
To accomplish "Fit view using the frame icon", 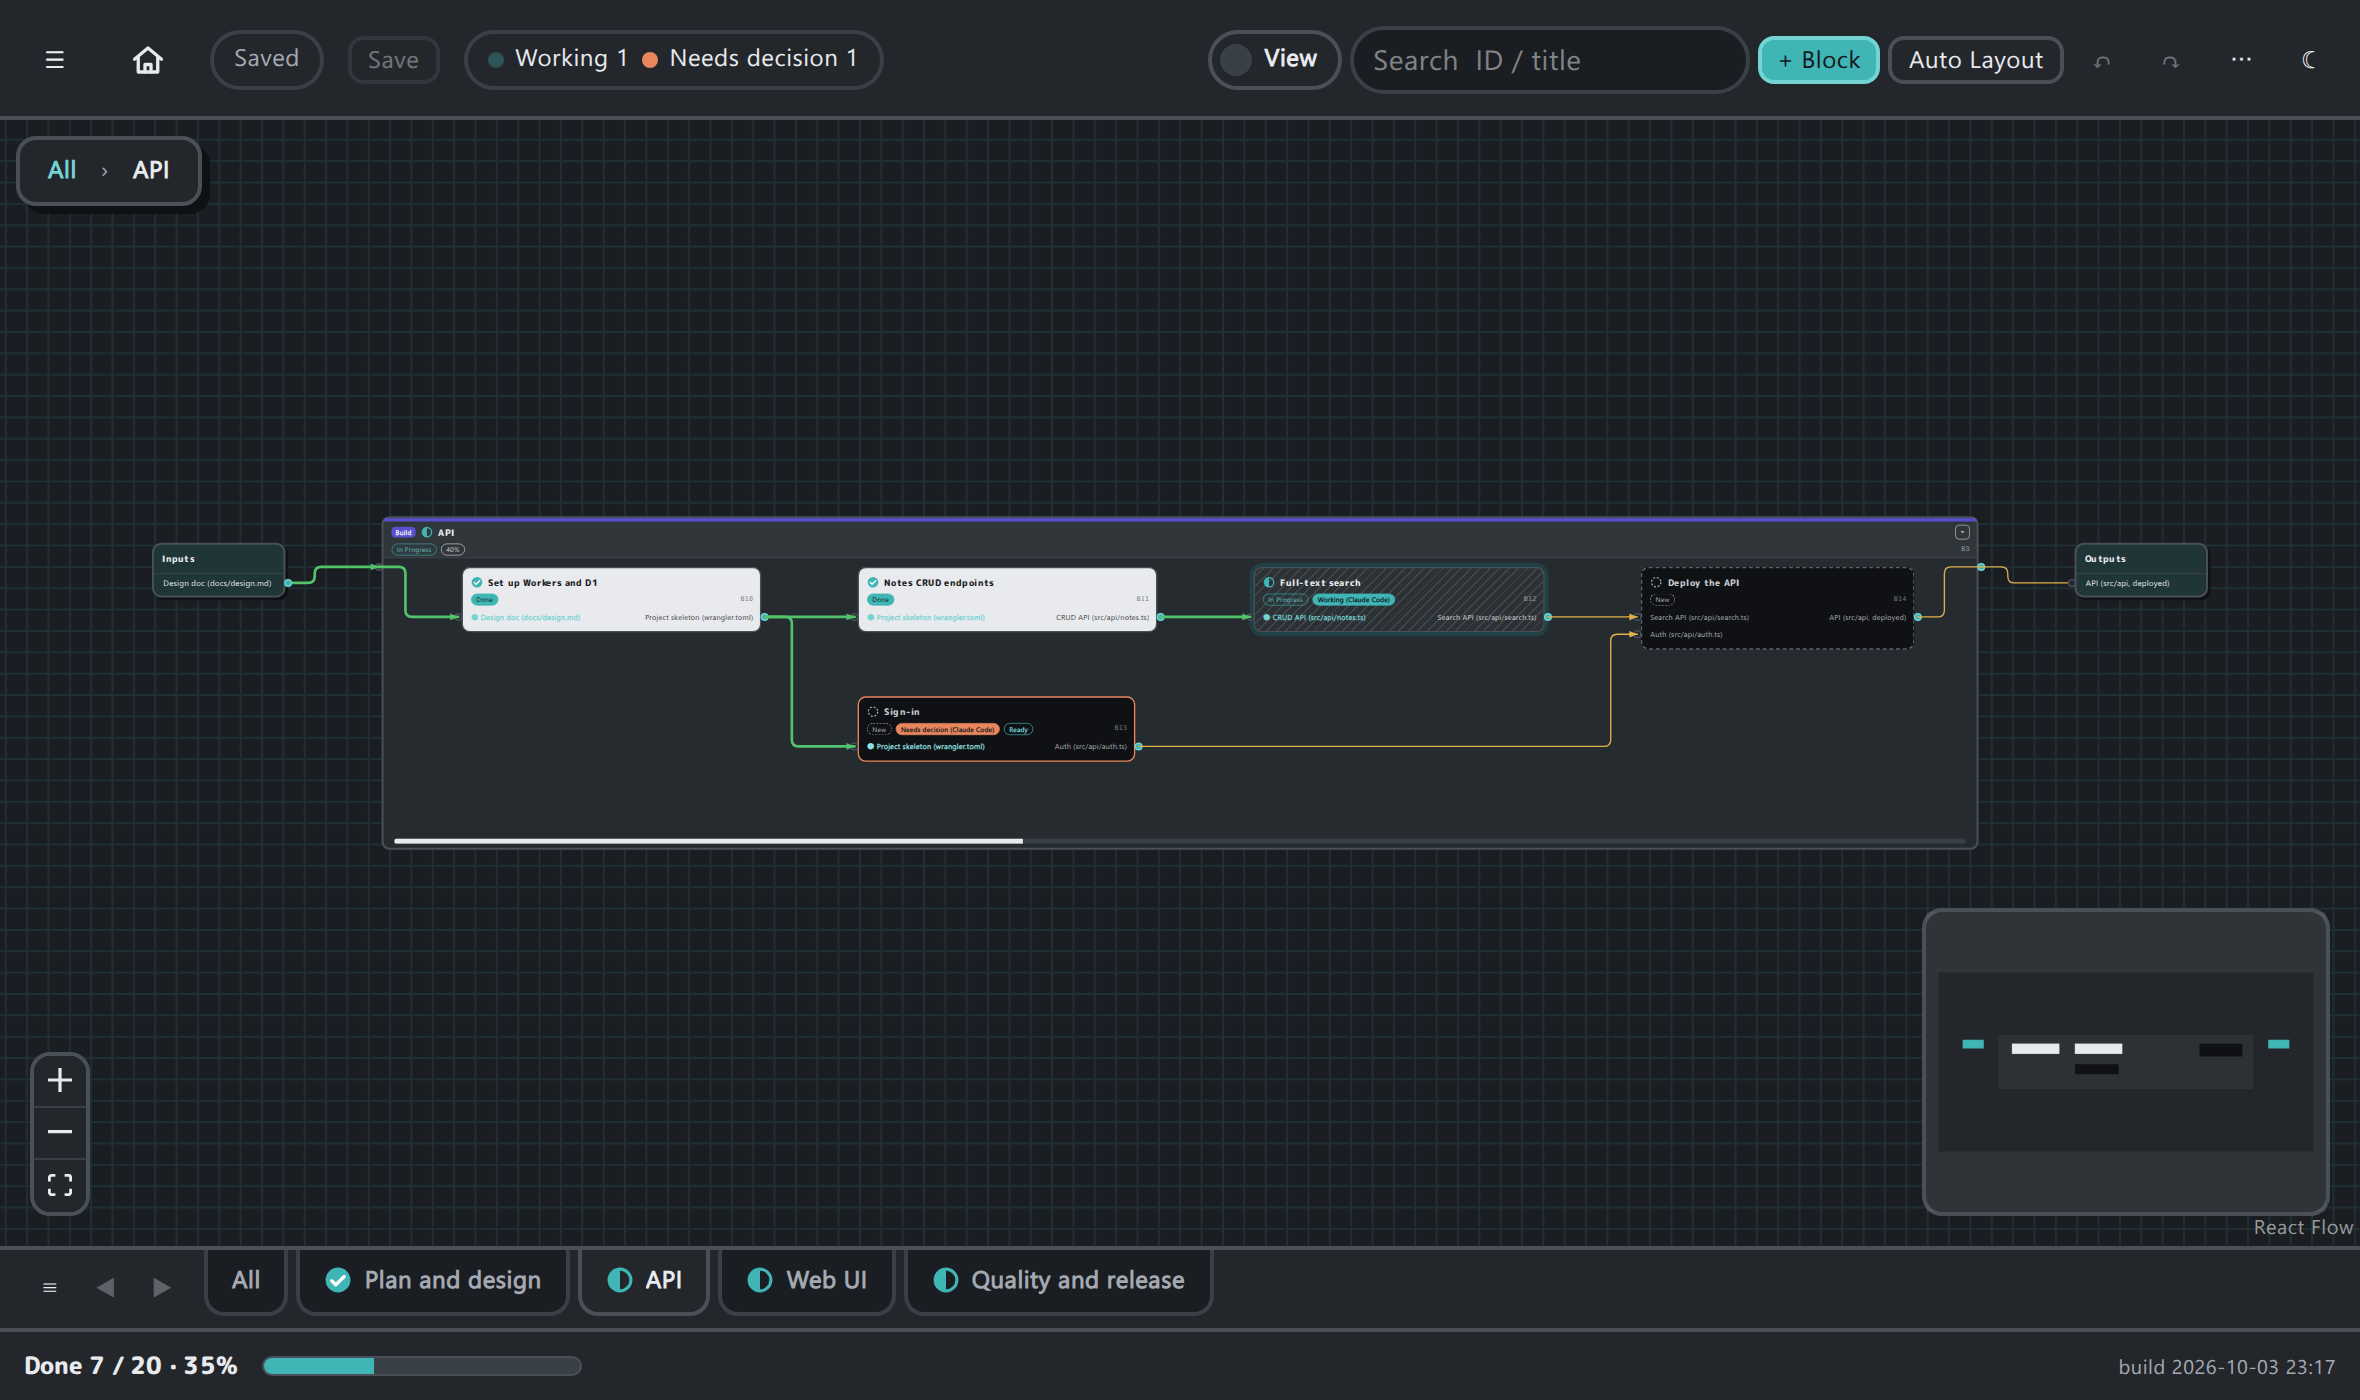I will click(60, 1185).
